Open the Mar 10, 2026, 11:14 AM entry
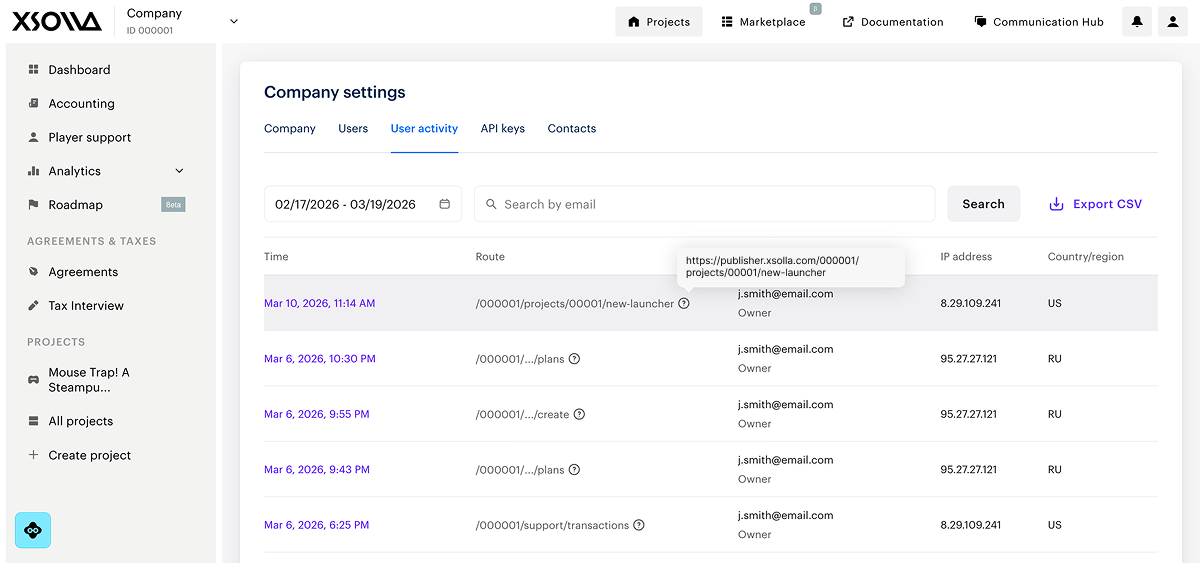This screenshot has width=1200, height=563. [319, 303]
